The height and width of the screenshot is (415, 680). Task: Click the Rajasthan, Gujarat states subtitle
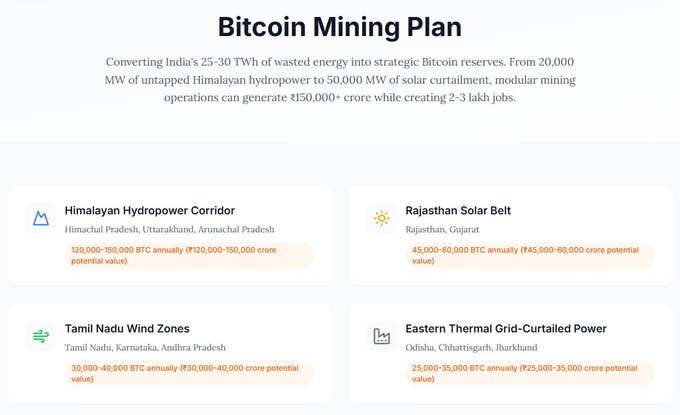pos(442,229)
